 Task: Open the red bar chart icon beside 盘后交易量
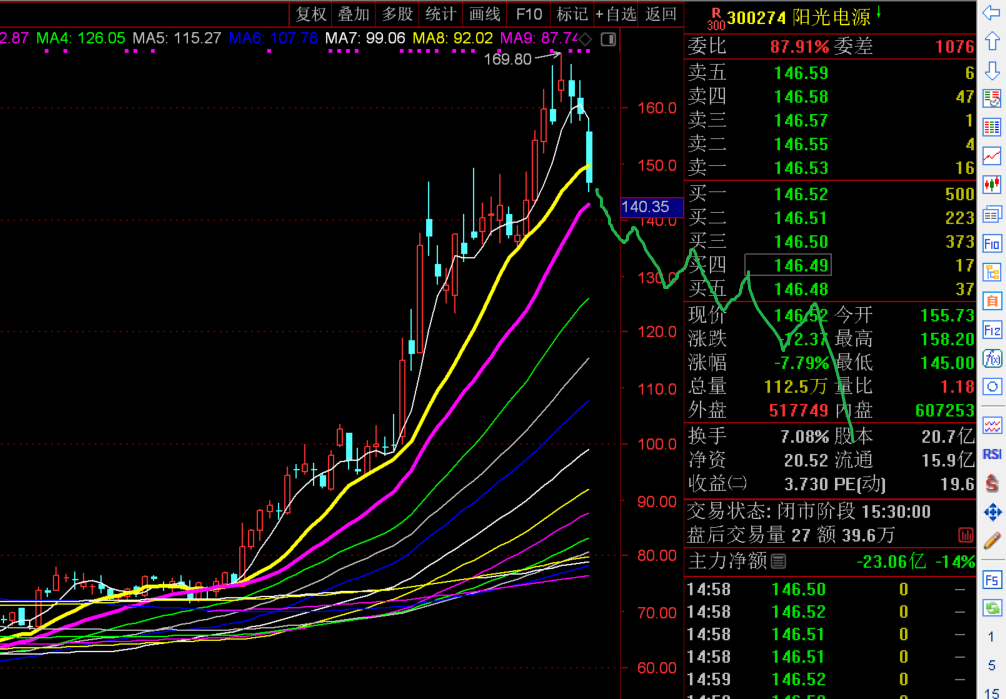(x=965, y=535)
